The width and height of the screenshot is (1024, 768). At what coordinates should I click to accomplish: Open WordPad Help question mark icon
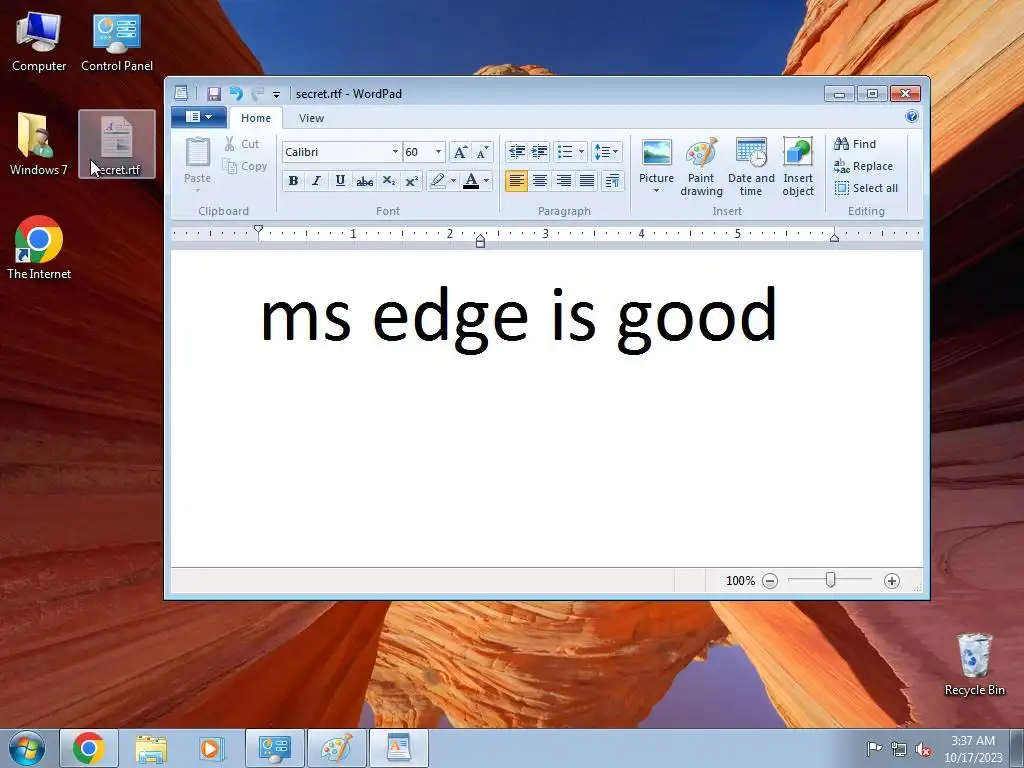[x=912, y=116]
